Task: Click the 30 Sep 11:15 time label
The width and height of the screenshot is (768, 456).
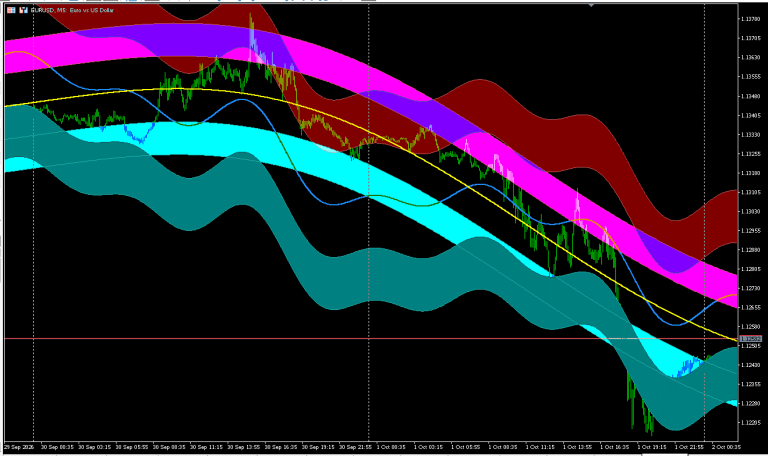Action: (206, 447)
